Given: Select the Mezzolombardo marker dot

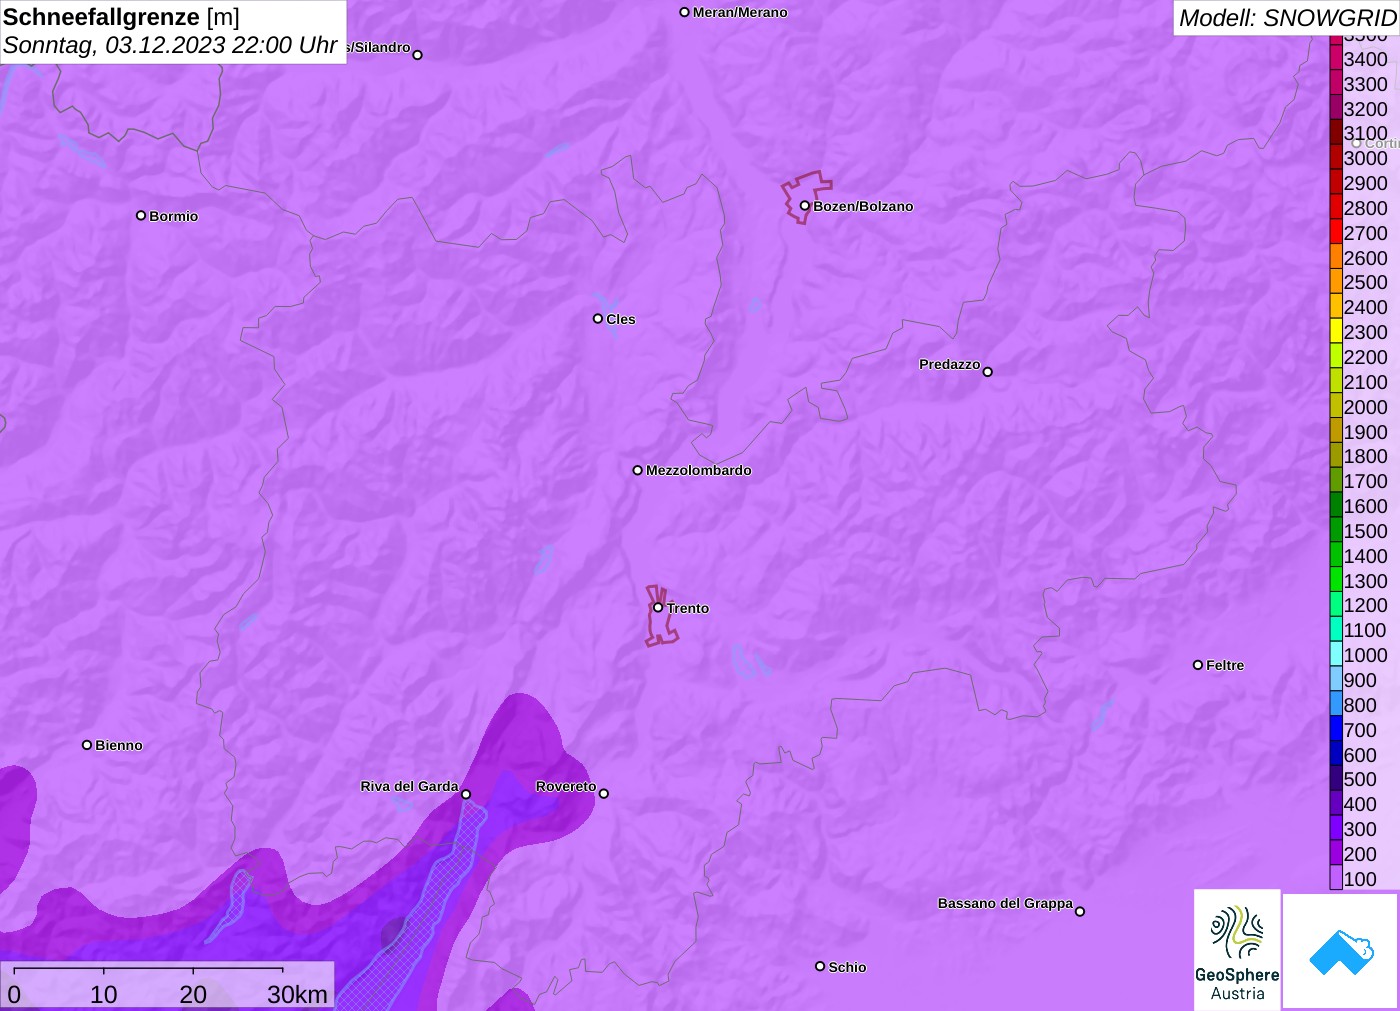Looking at the screenshot, I should coord(637,470).
